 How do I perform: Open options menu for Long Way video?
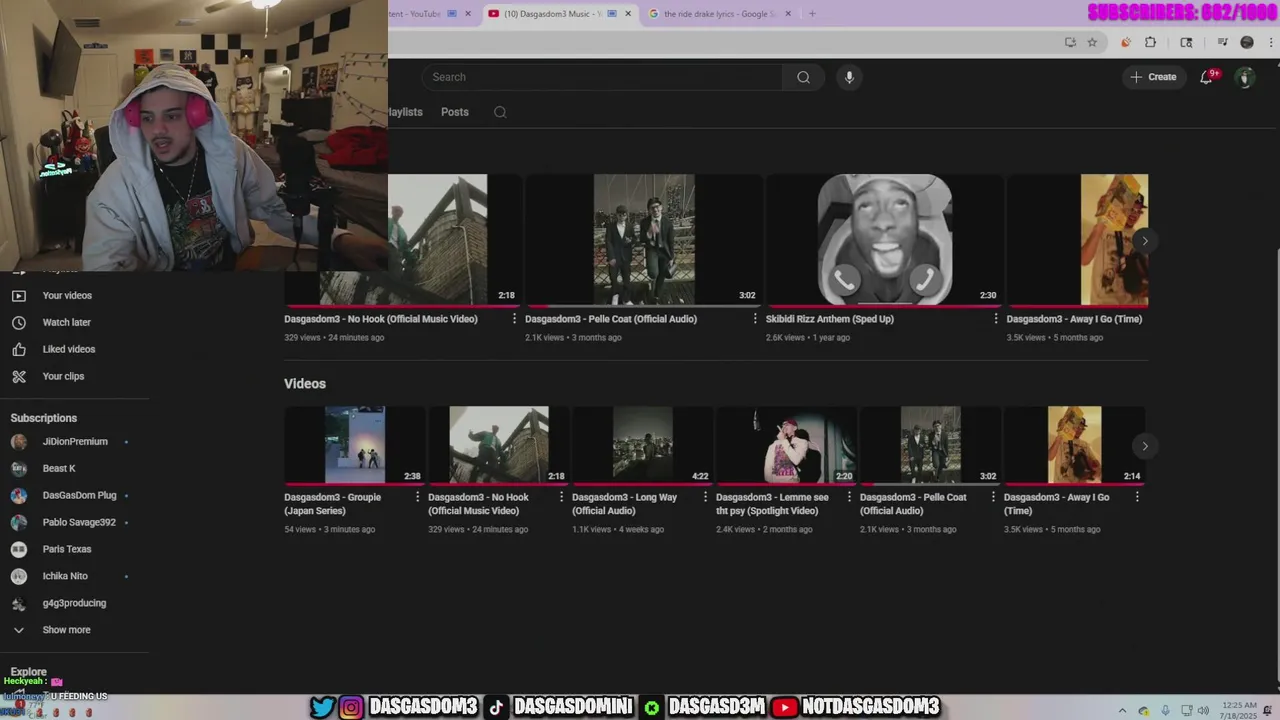705,497
